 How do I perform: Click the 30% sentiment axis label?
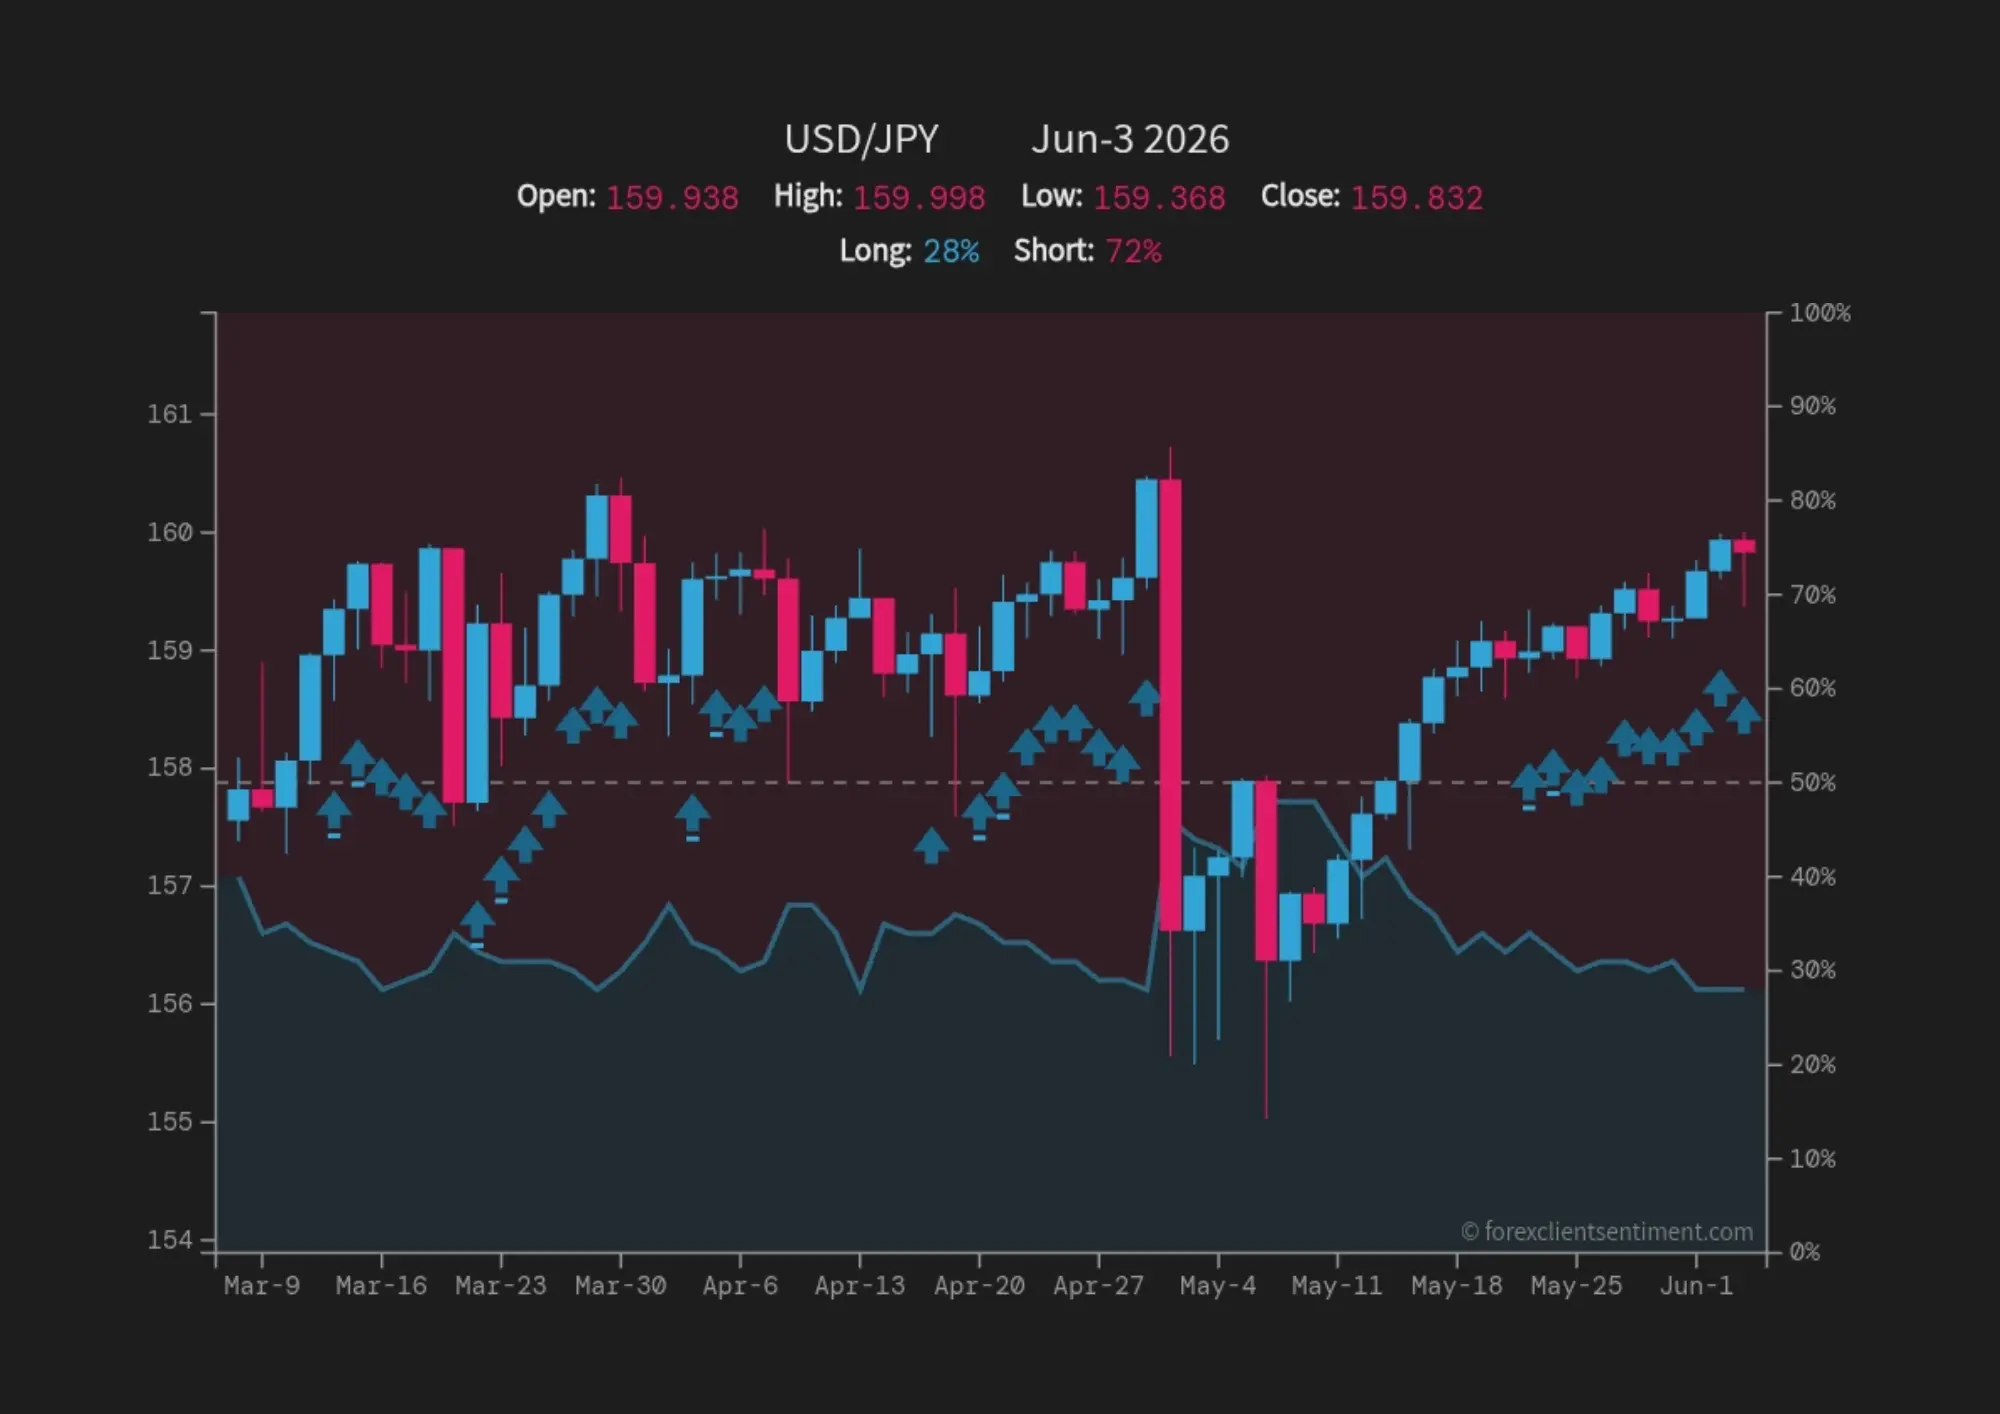click(x=1813, y=970)
